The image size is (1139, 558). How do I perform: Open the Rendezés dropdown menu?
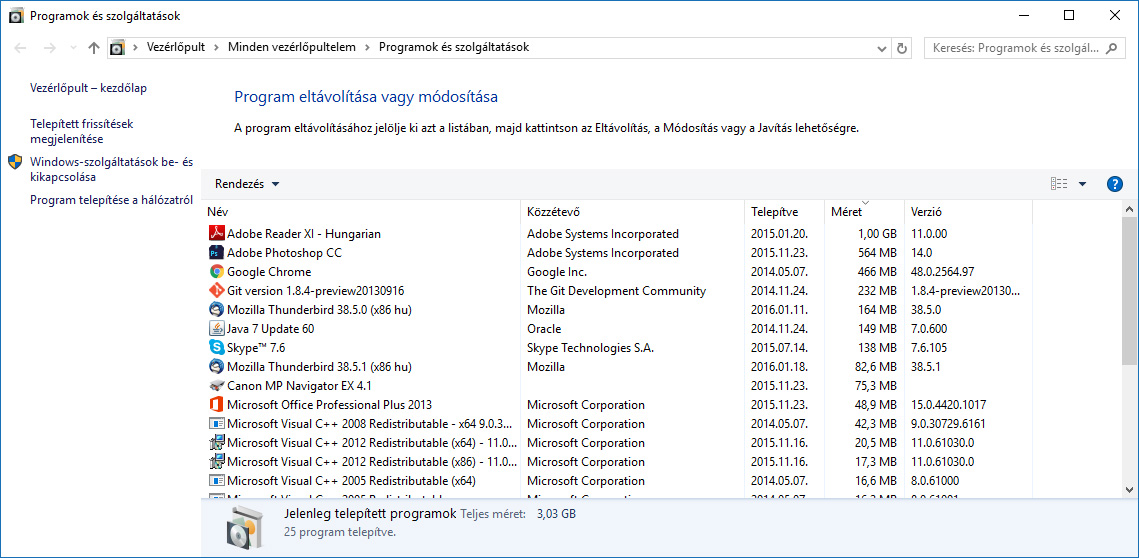[247, 184]
